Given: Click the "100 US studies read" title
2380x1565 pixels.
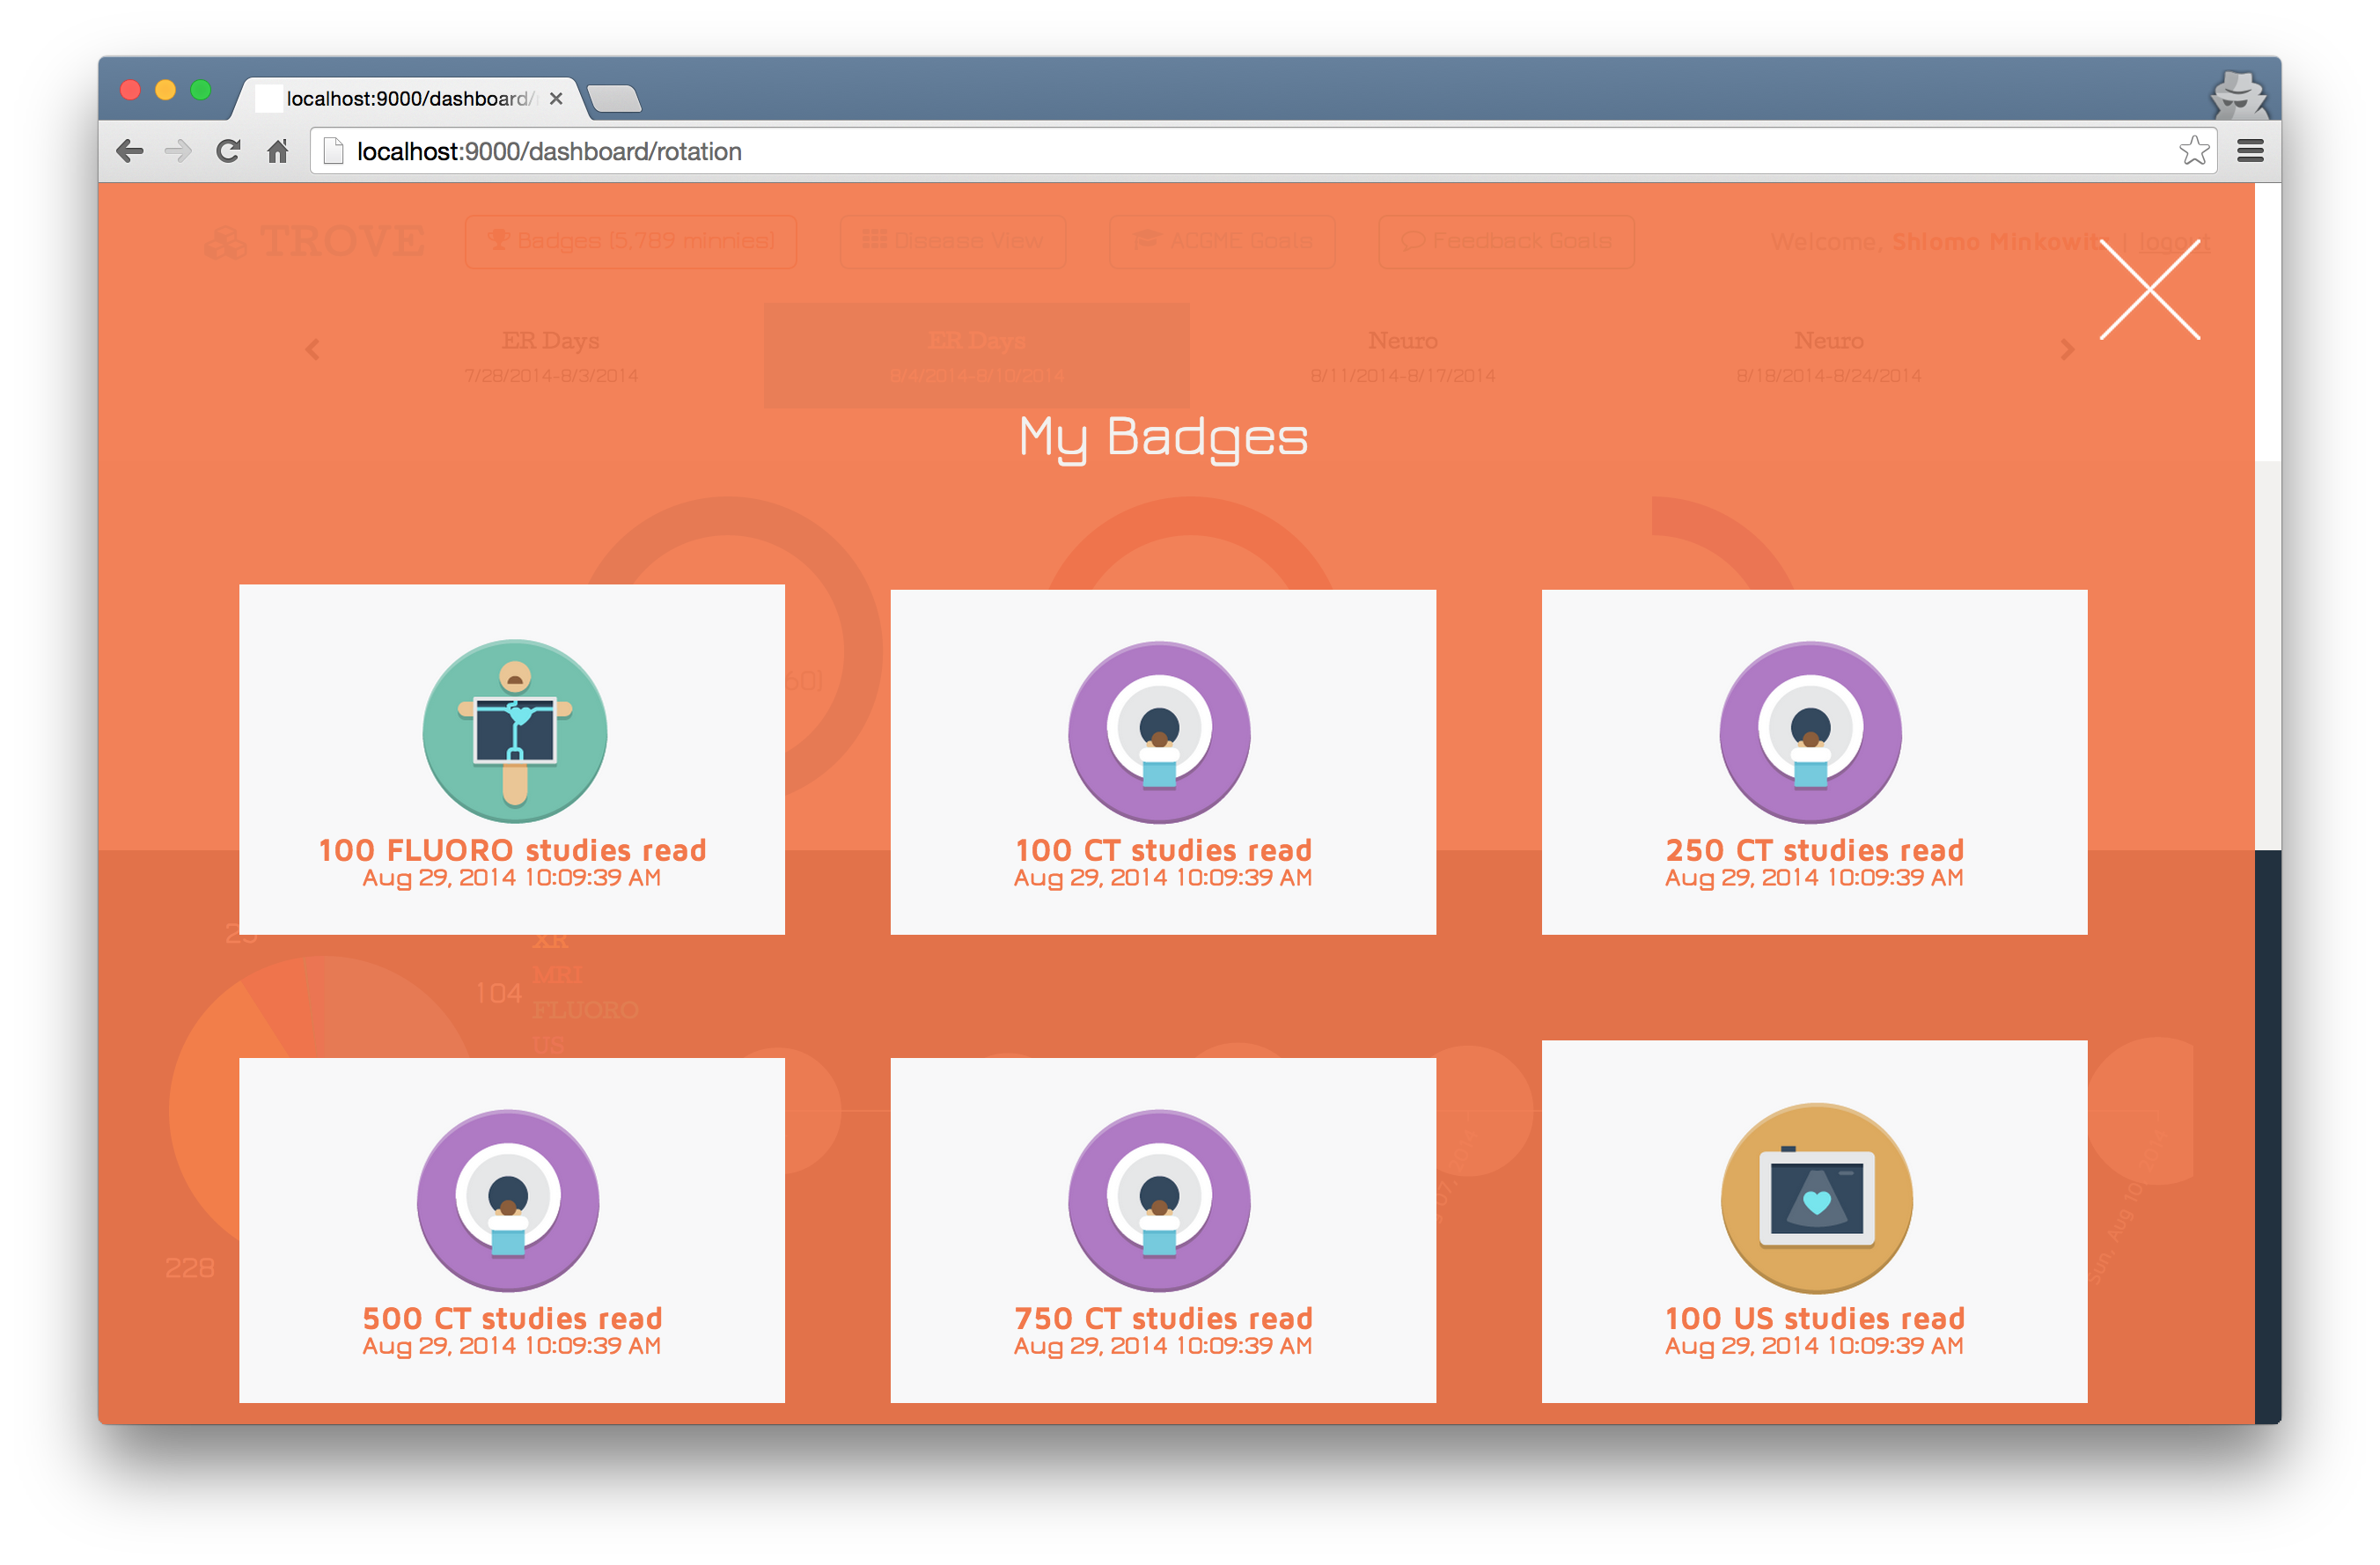Looking at the screenshot, I should (1814, 1318).
